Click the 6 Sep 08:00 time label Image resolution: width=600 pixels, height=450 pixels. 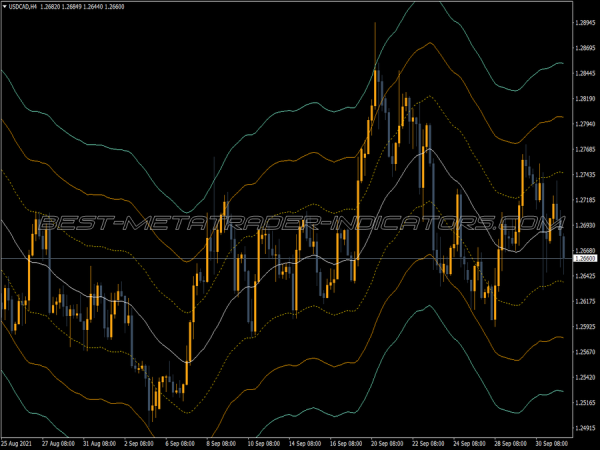point(180,443)
